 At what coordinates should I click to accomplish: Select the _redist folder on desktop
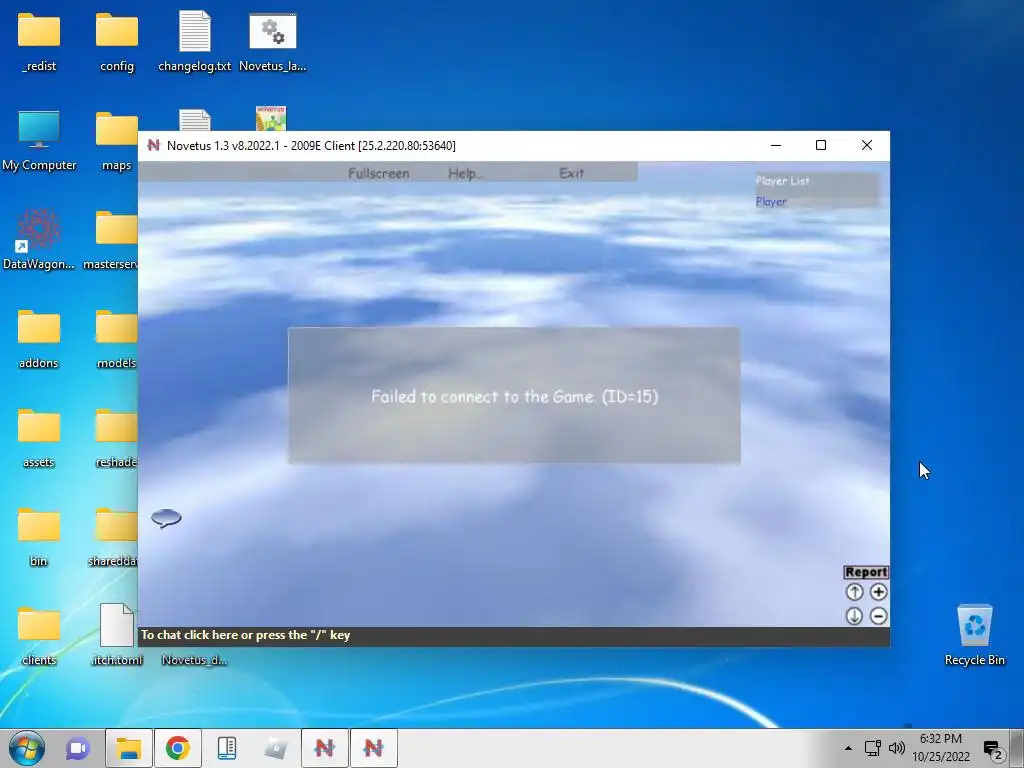coord(39,42)
